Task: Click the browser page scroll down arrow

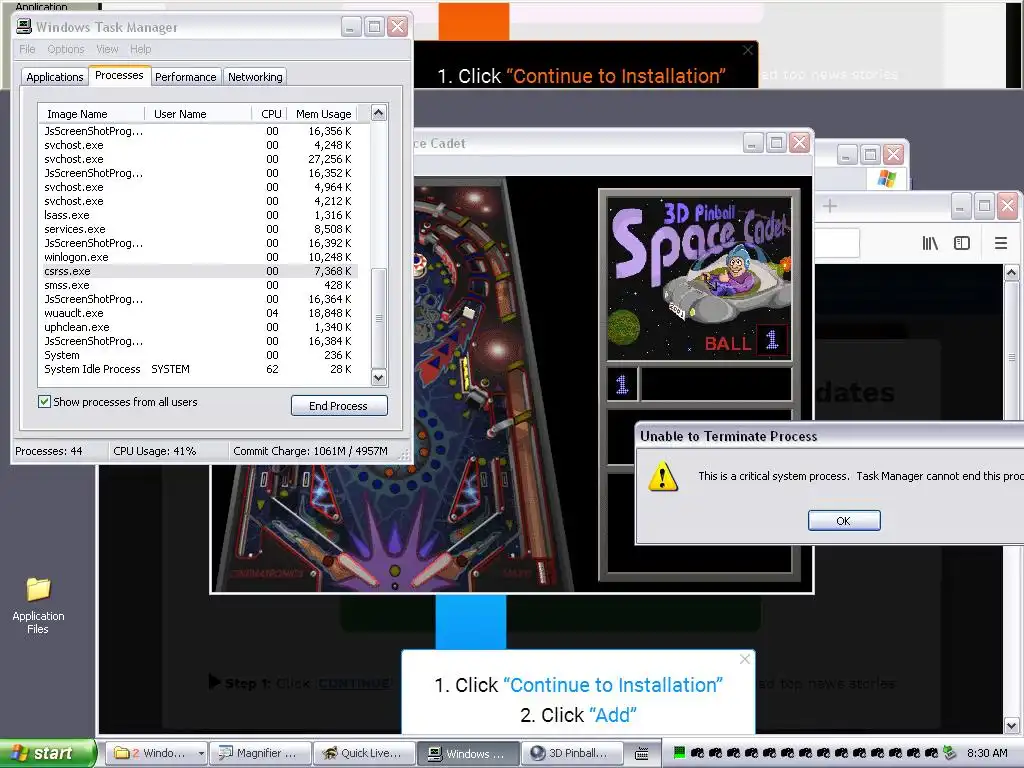Action: coord(1012,725)
